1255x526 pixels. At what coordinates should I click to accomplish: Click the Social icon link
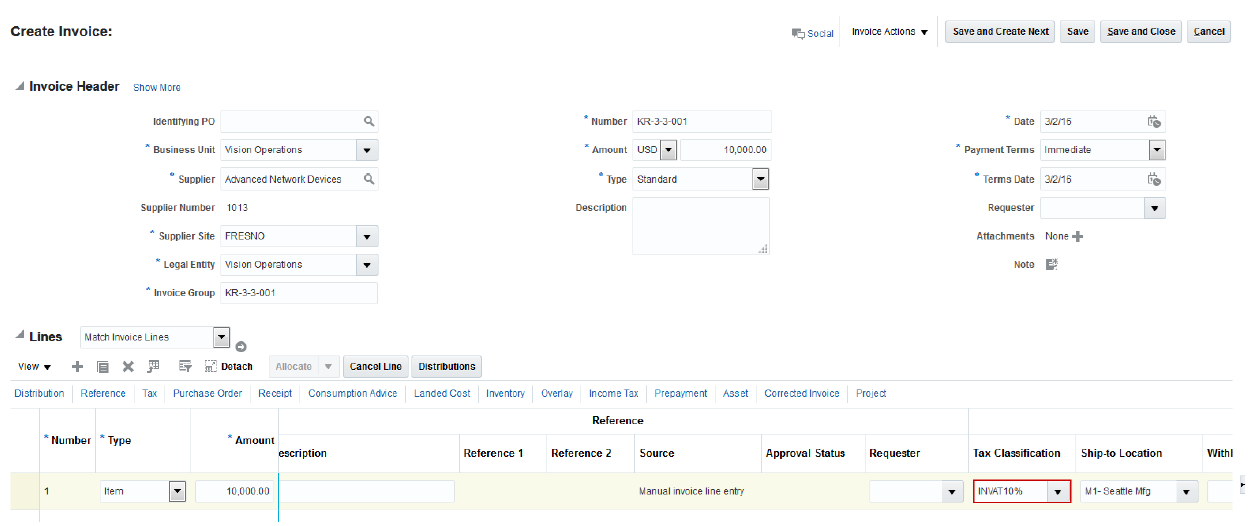tap(812, 33)
